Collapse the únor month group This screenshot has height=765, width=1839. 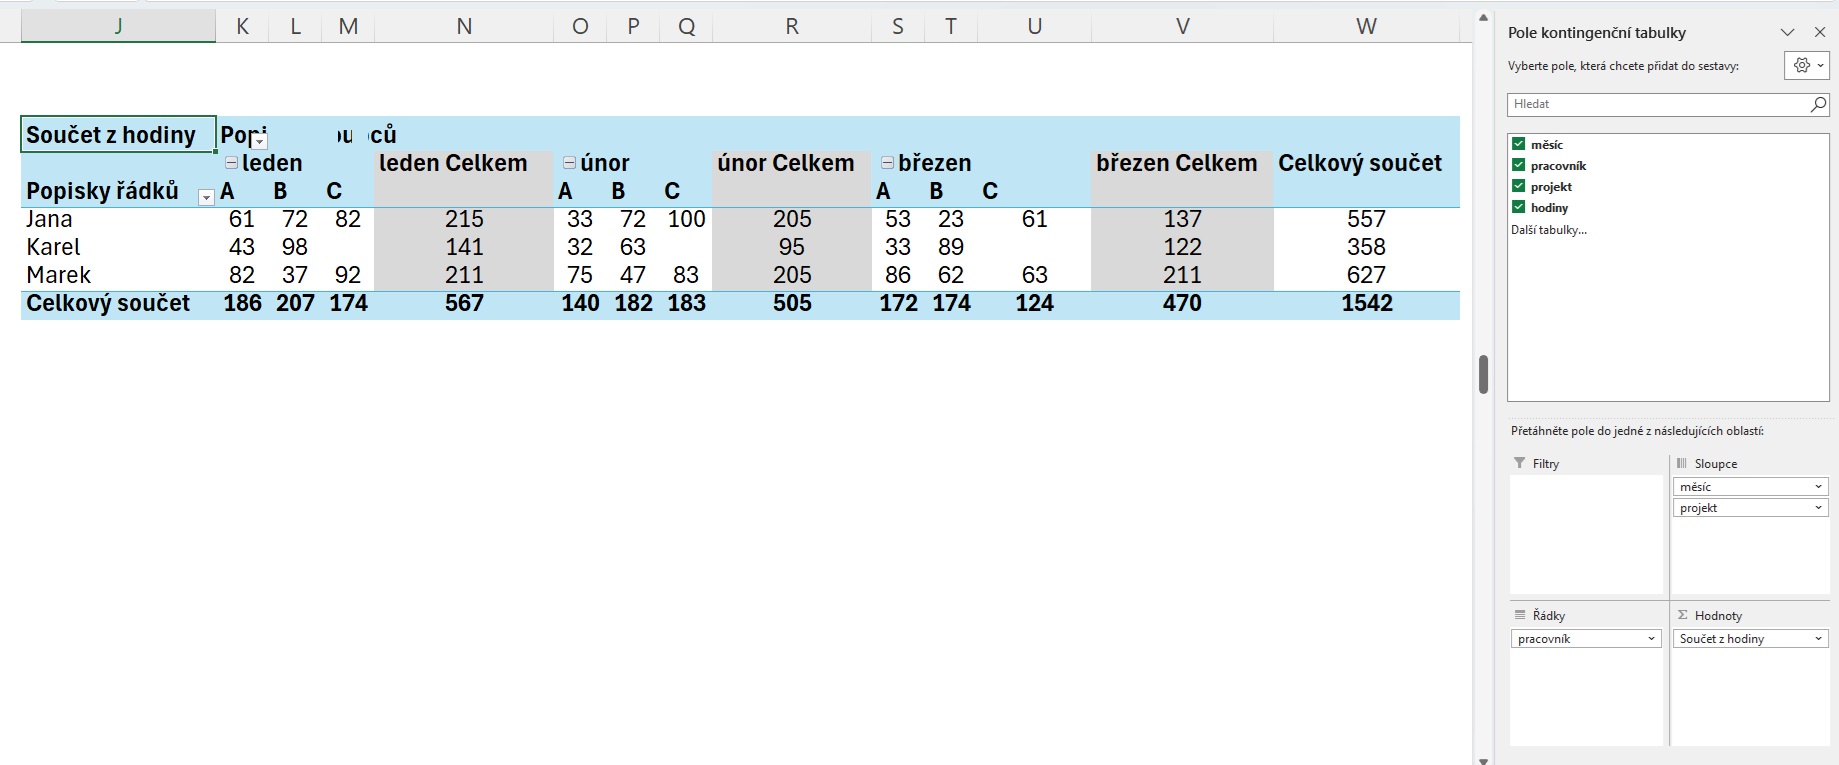(x=569, y=163)
